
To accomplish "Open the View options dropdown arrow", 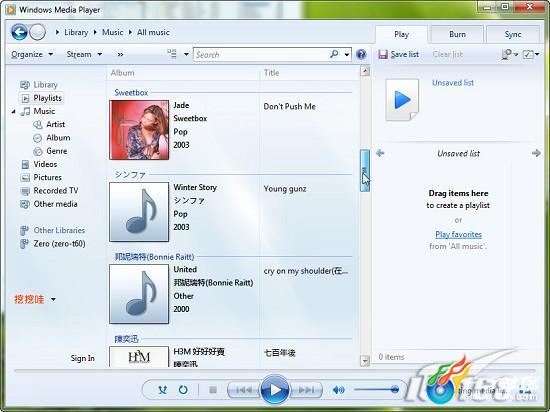I will pos(186,54).
